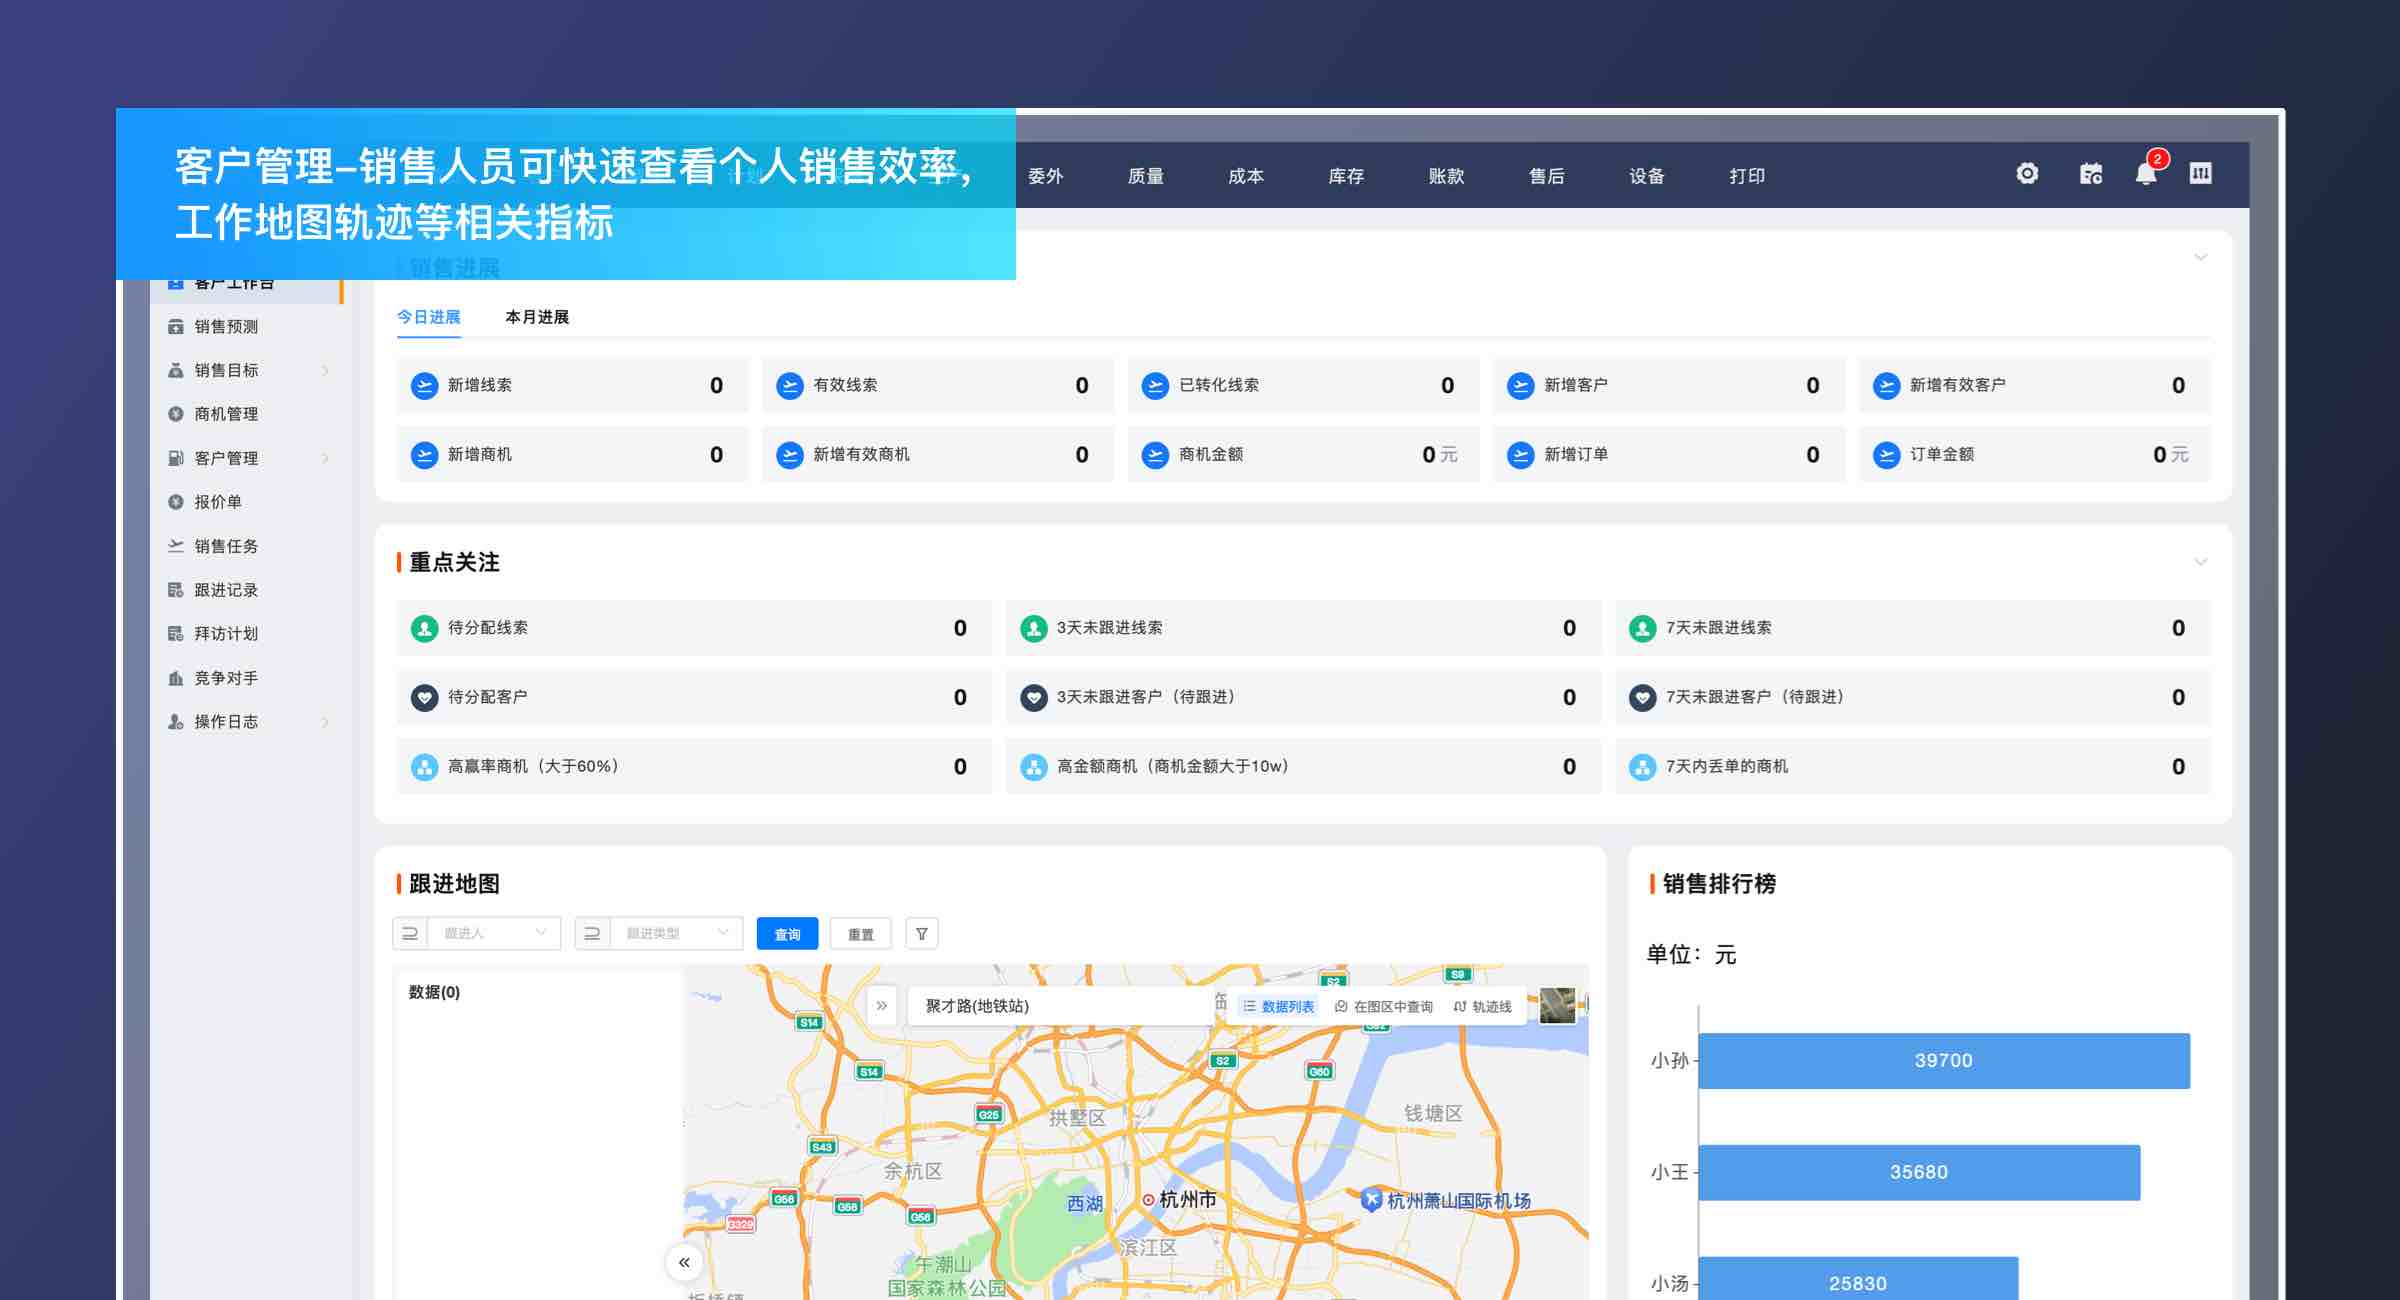Open the 库存 menu

(1346, 177)
